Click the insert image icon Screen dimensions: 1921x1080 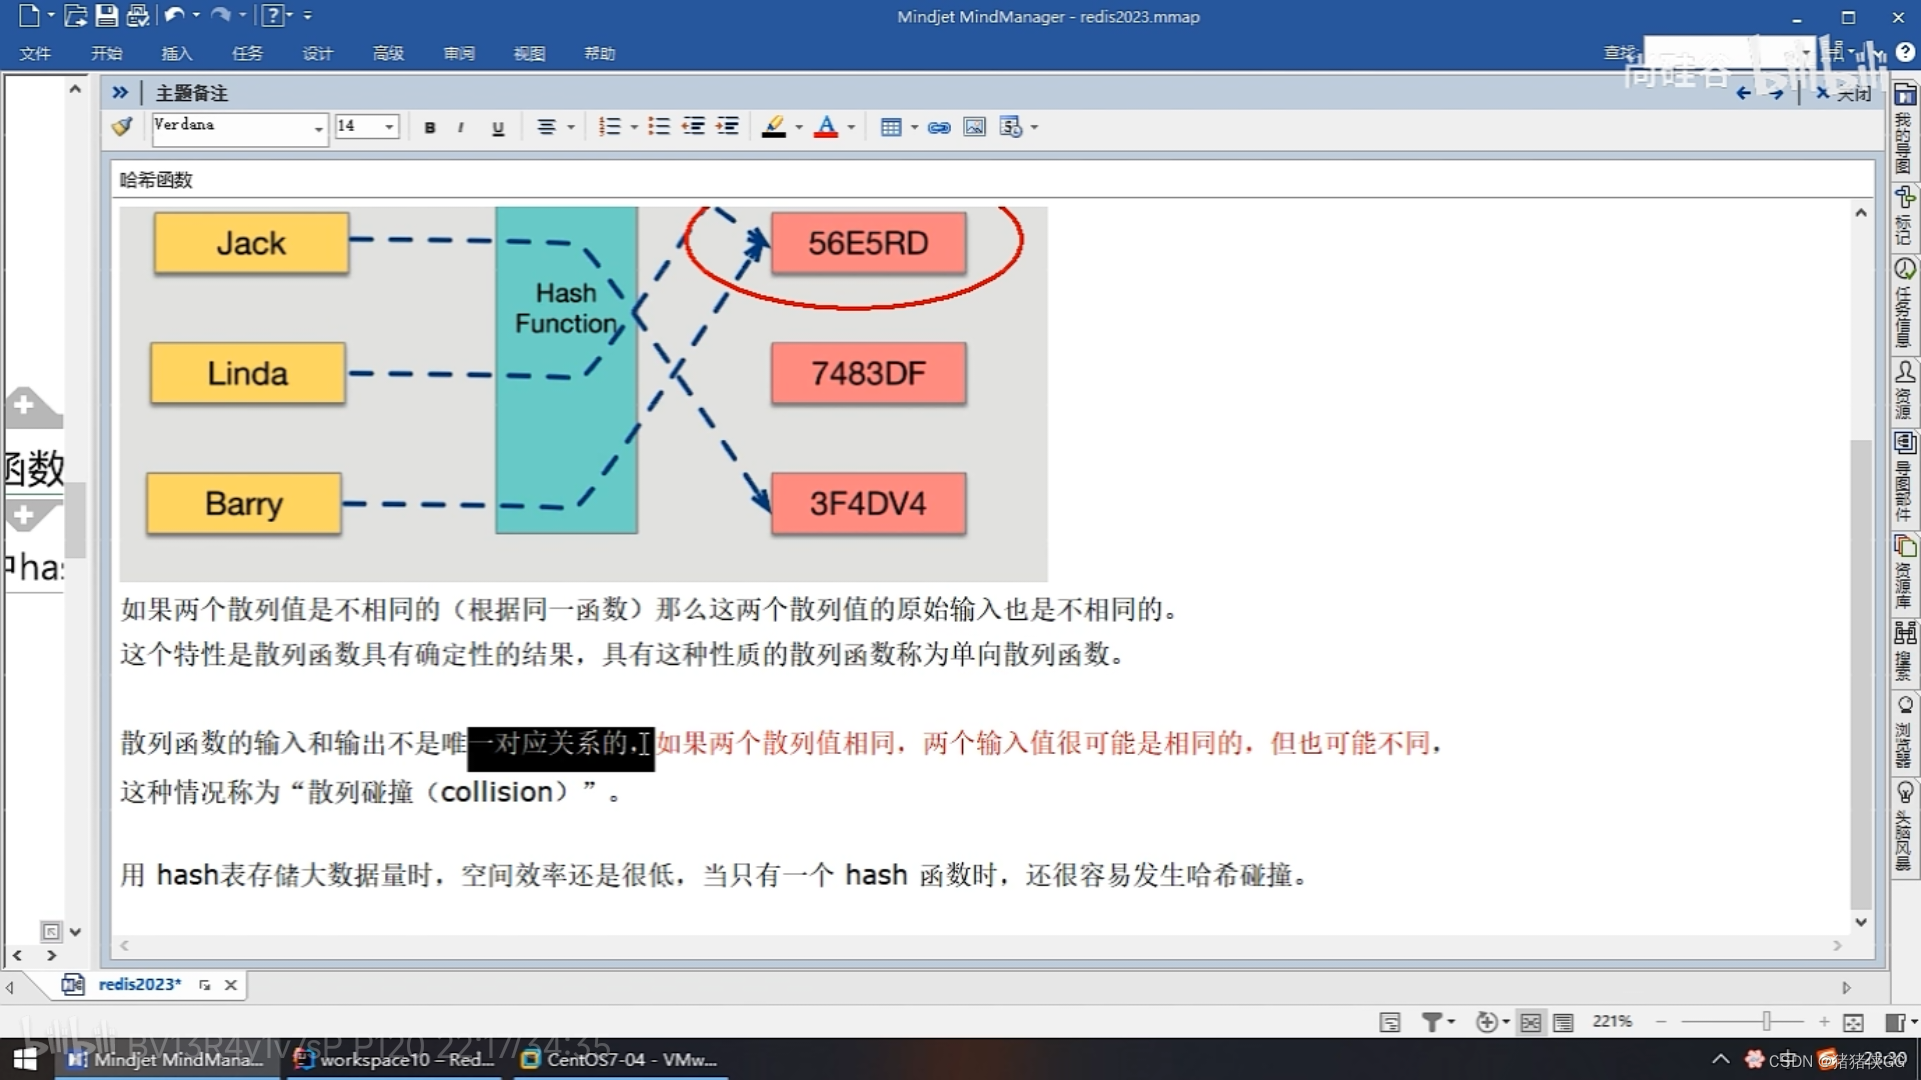pos(974,127)
